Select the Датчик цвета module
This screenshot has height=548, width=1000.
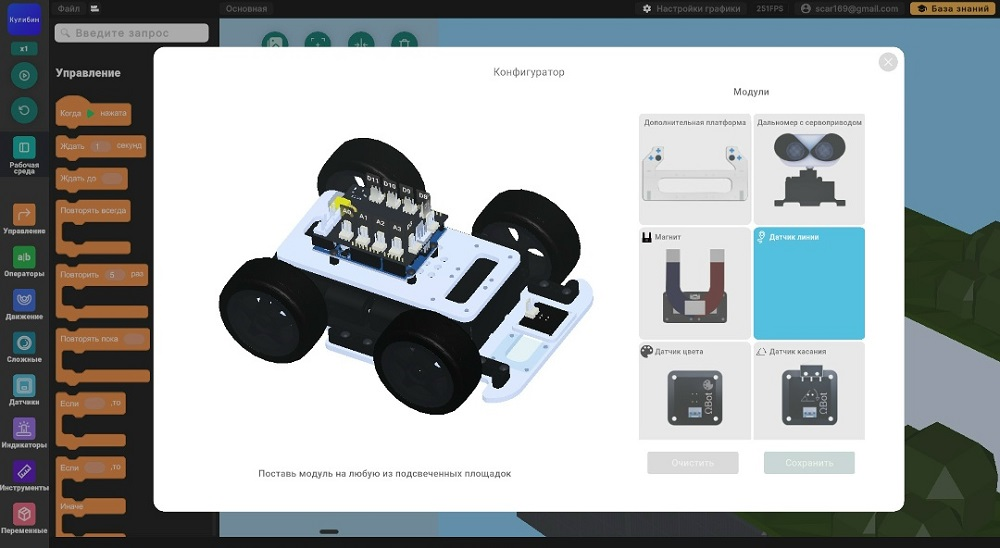(695, 390)
